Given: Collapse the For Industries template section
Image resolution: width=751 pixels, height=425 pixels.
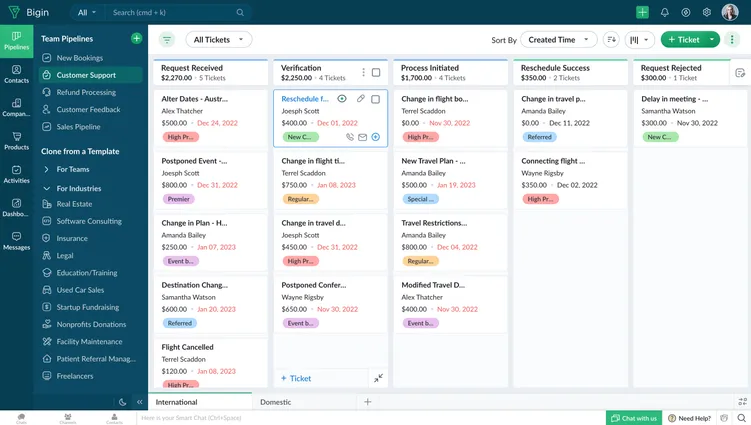Looking at the screenshot, I should (x=47, y=188).
